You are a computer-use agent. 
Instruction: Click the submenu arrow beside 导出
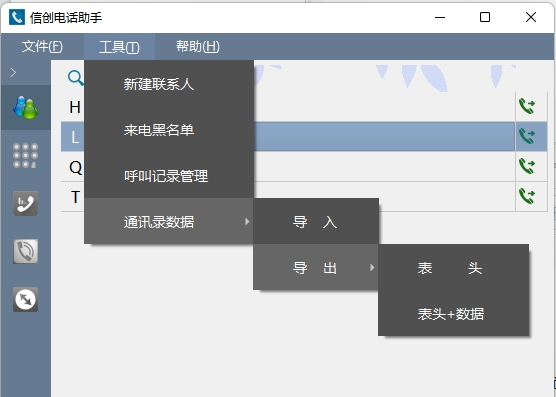pos(372,268)
